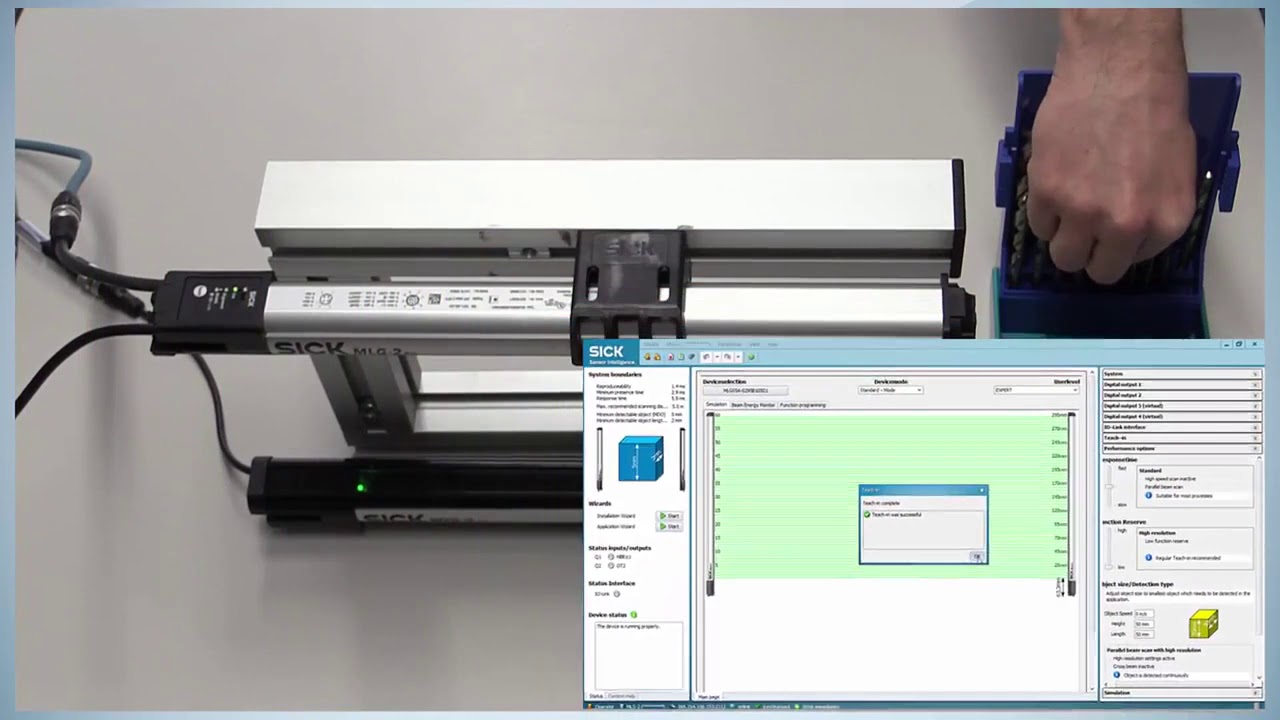Image resolution: width=1280 pixels, height=720 pixels.
Task: Adjust the response time fast/slow slider
Action: click(x=1108, y=487)
